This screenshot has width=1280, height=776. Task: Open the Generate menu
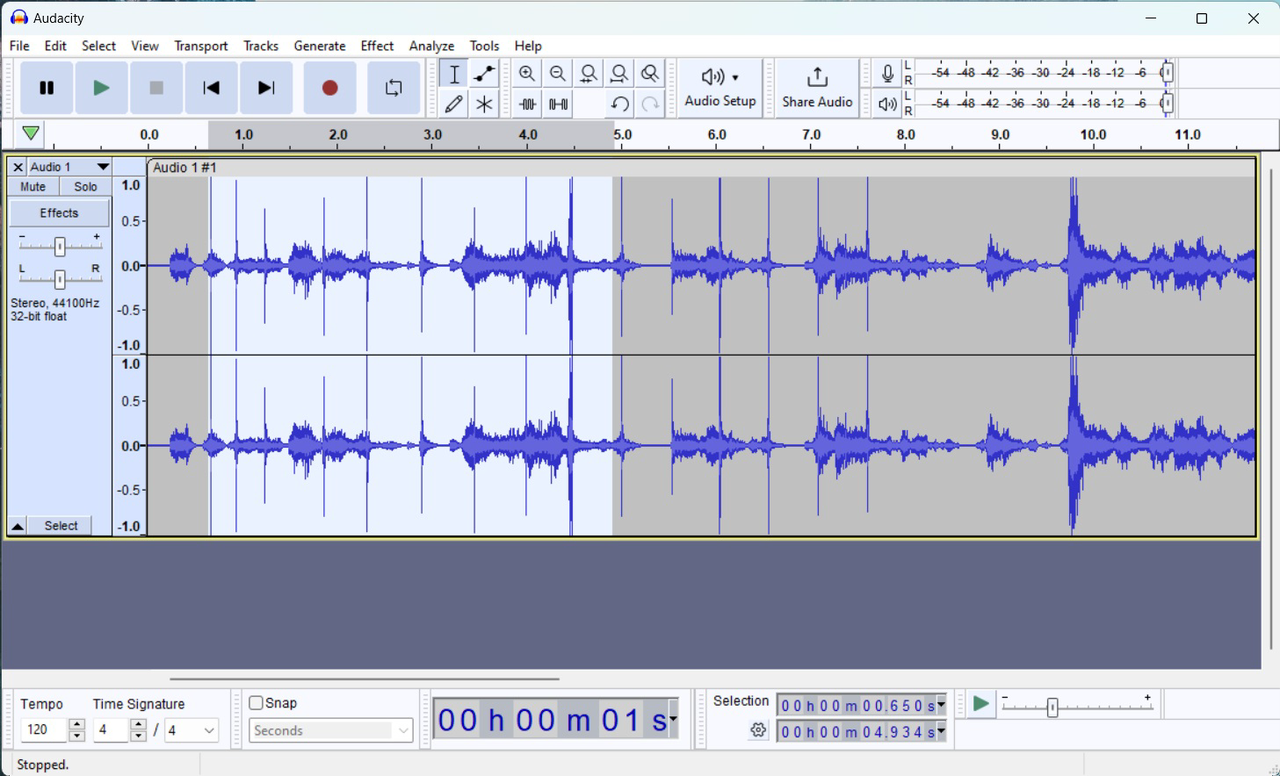pos(319,46)
